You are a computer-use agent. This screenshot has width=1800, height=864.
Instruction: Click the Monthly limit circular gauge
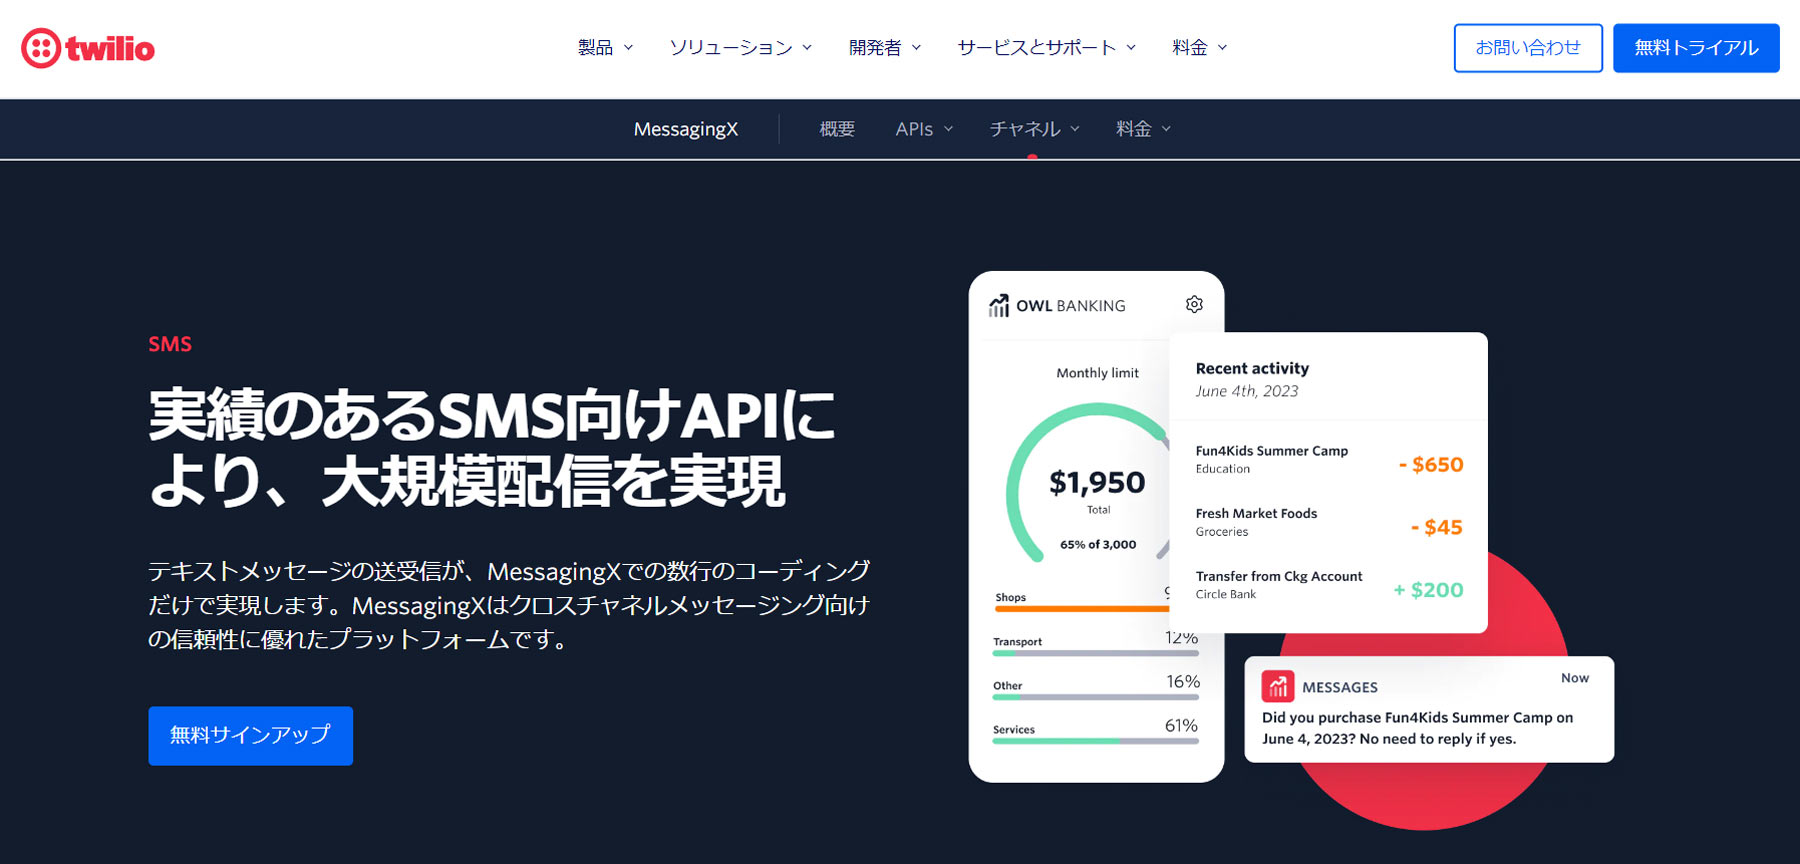[1090, 483]
